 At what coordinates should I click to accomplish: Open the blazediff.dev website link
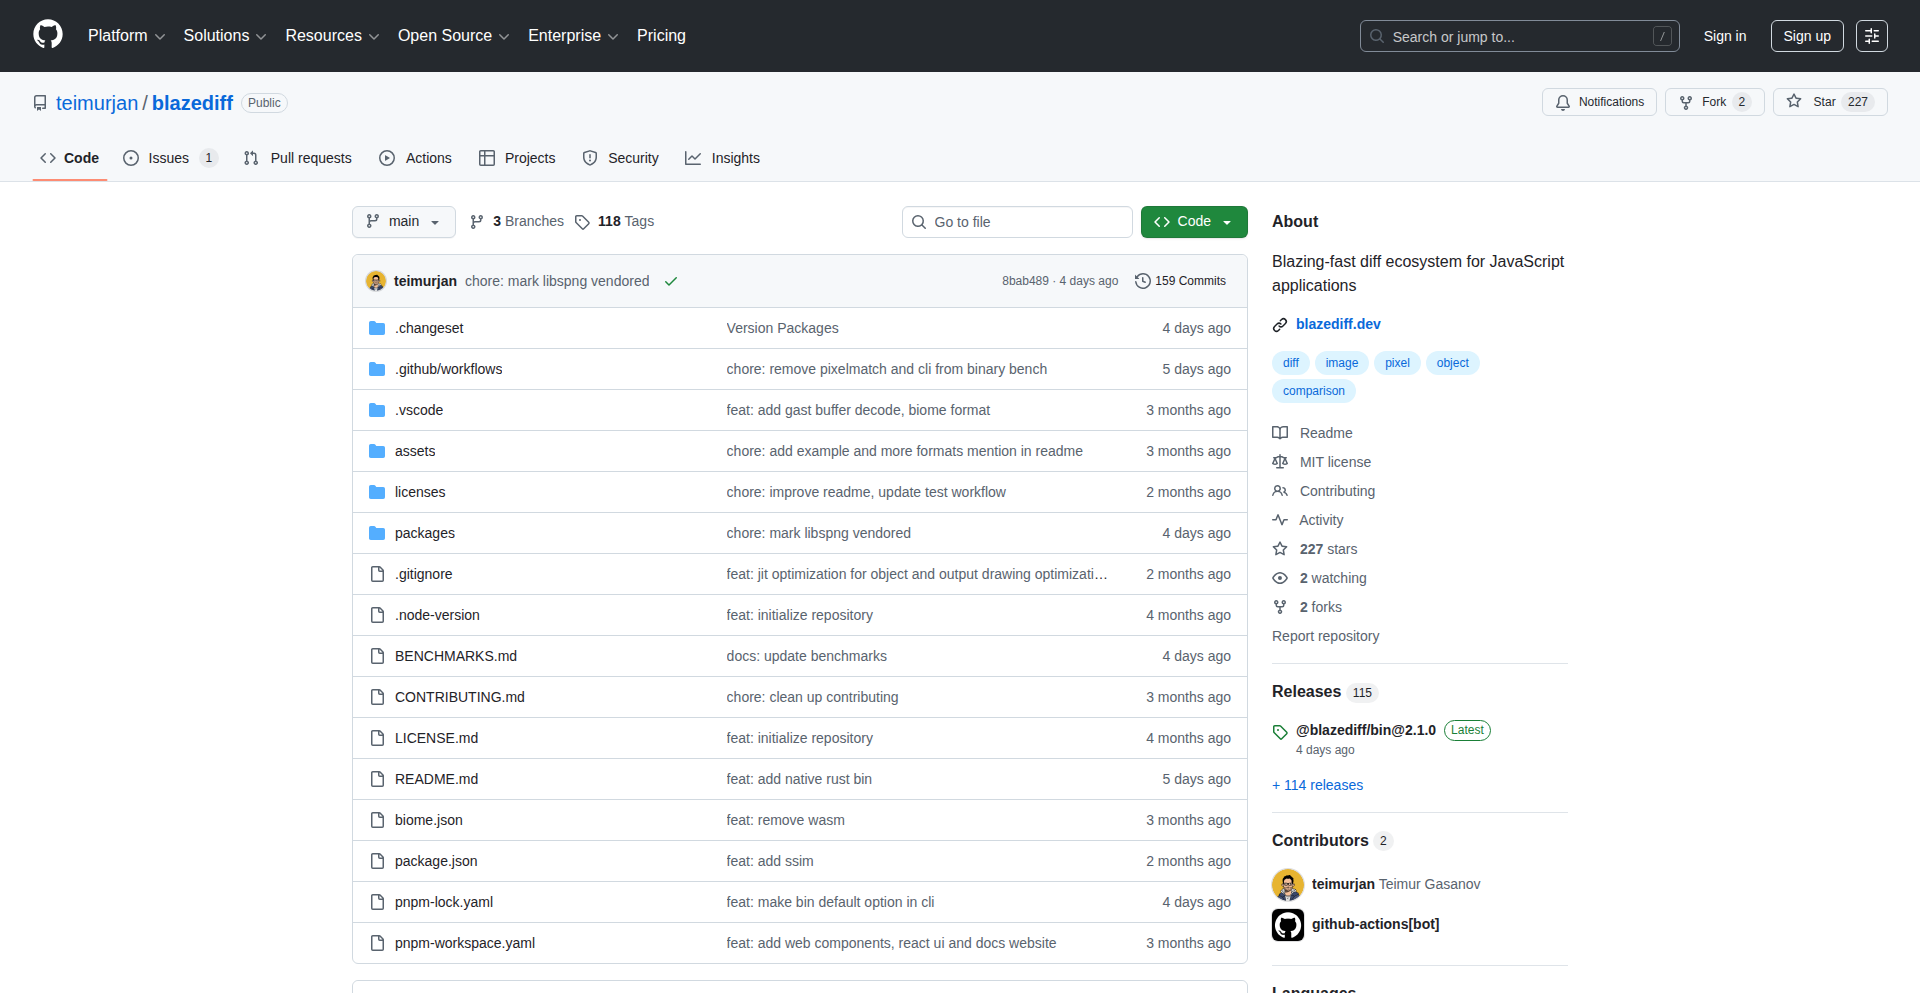click(x=1337, y=324)
